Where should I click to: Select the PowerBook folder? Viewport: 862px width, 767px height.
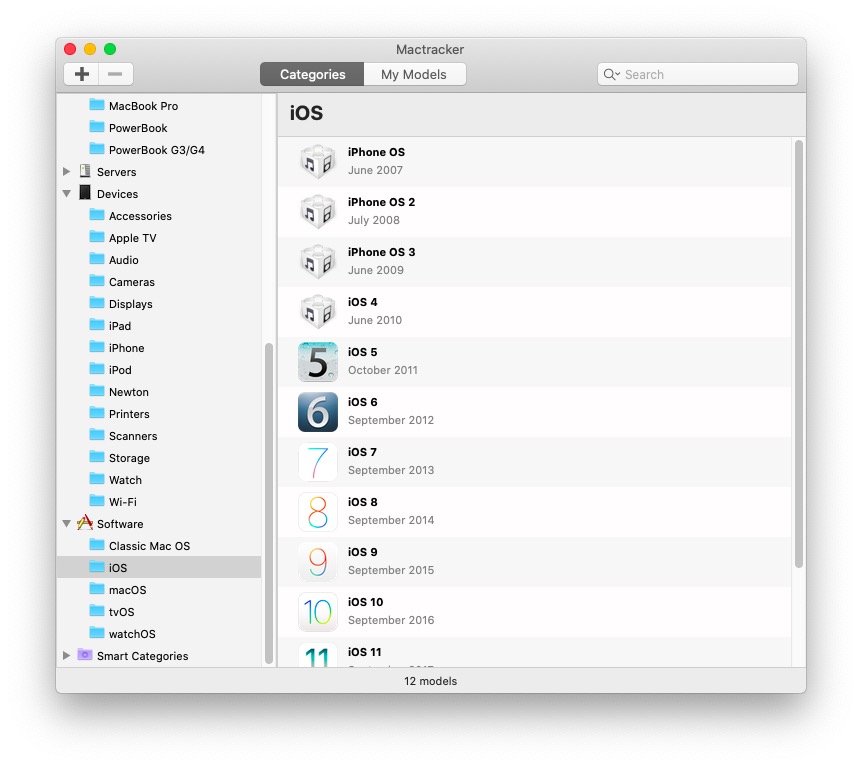[x=158, y=128]
